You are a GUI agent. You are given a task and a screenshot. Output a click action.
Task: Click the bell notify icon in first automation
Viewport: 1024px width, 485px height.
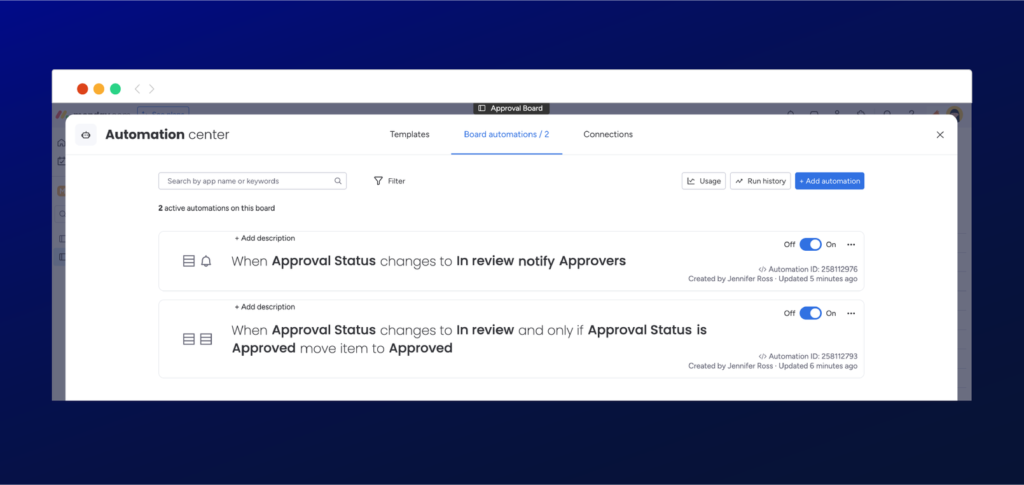(206, 262)
